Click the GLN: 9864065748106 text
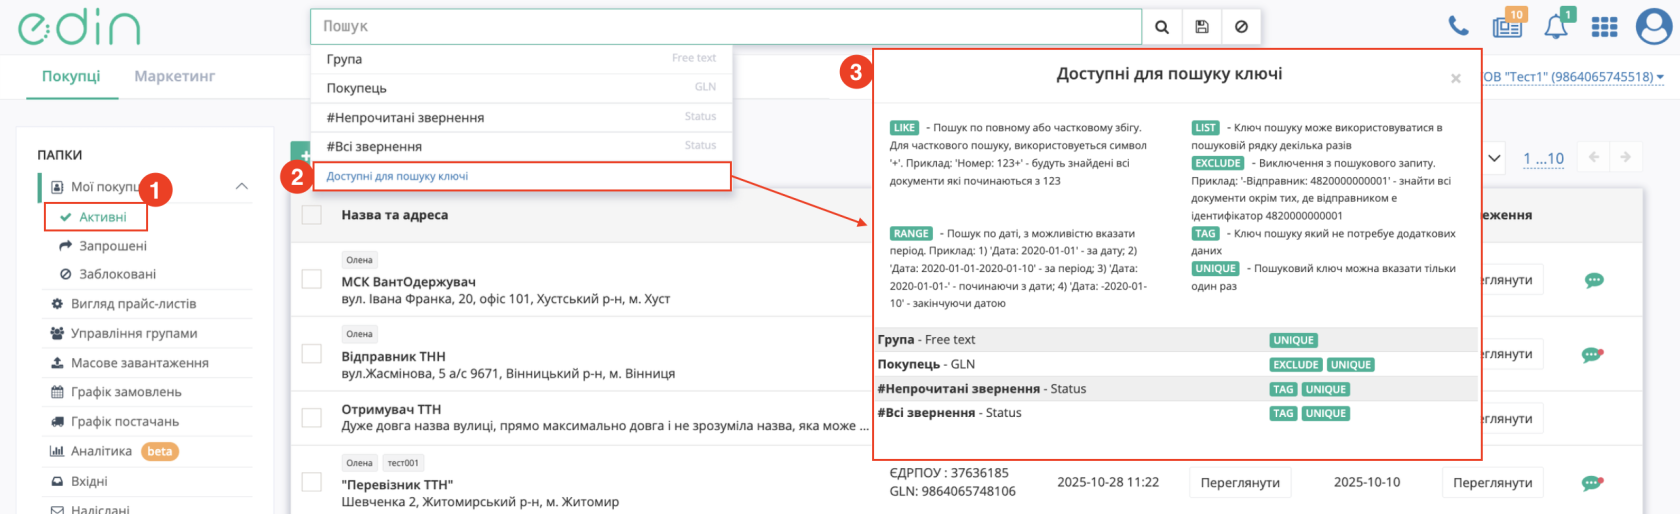 [x=952, y=491]
